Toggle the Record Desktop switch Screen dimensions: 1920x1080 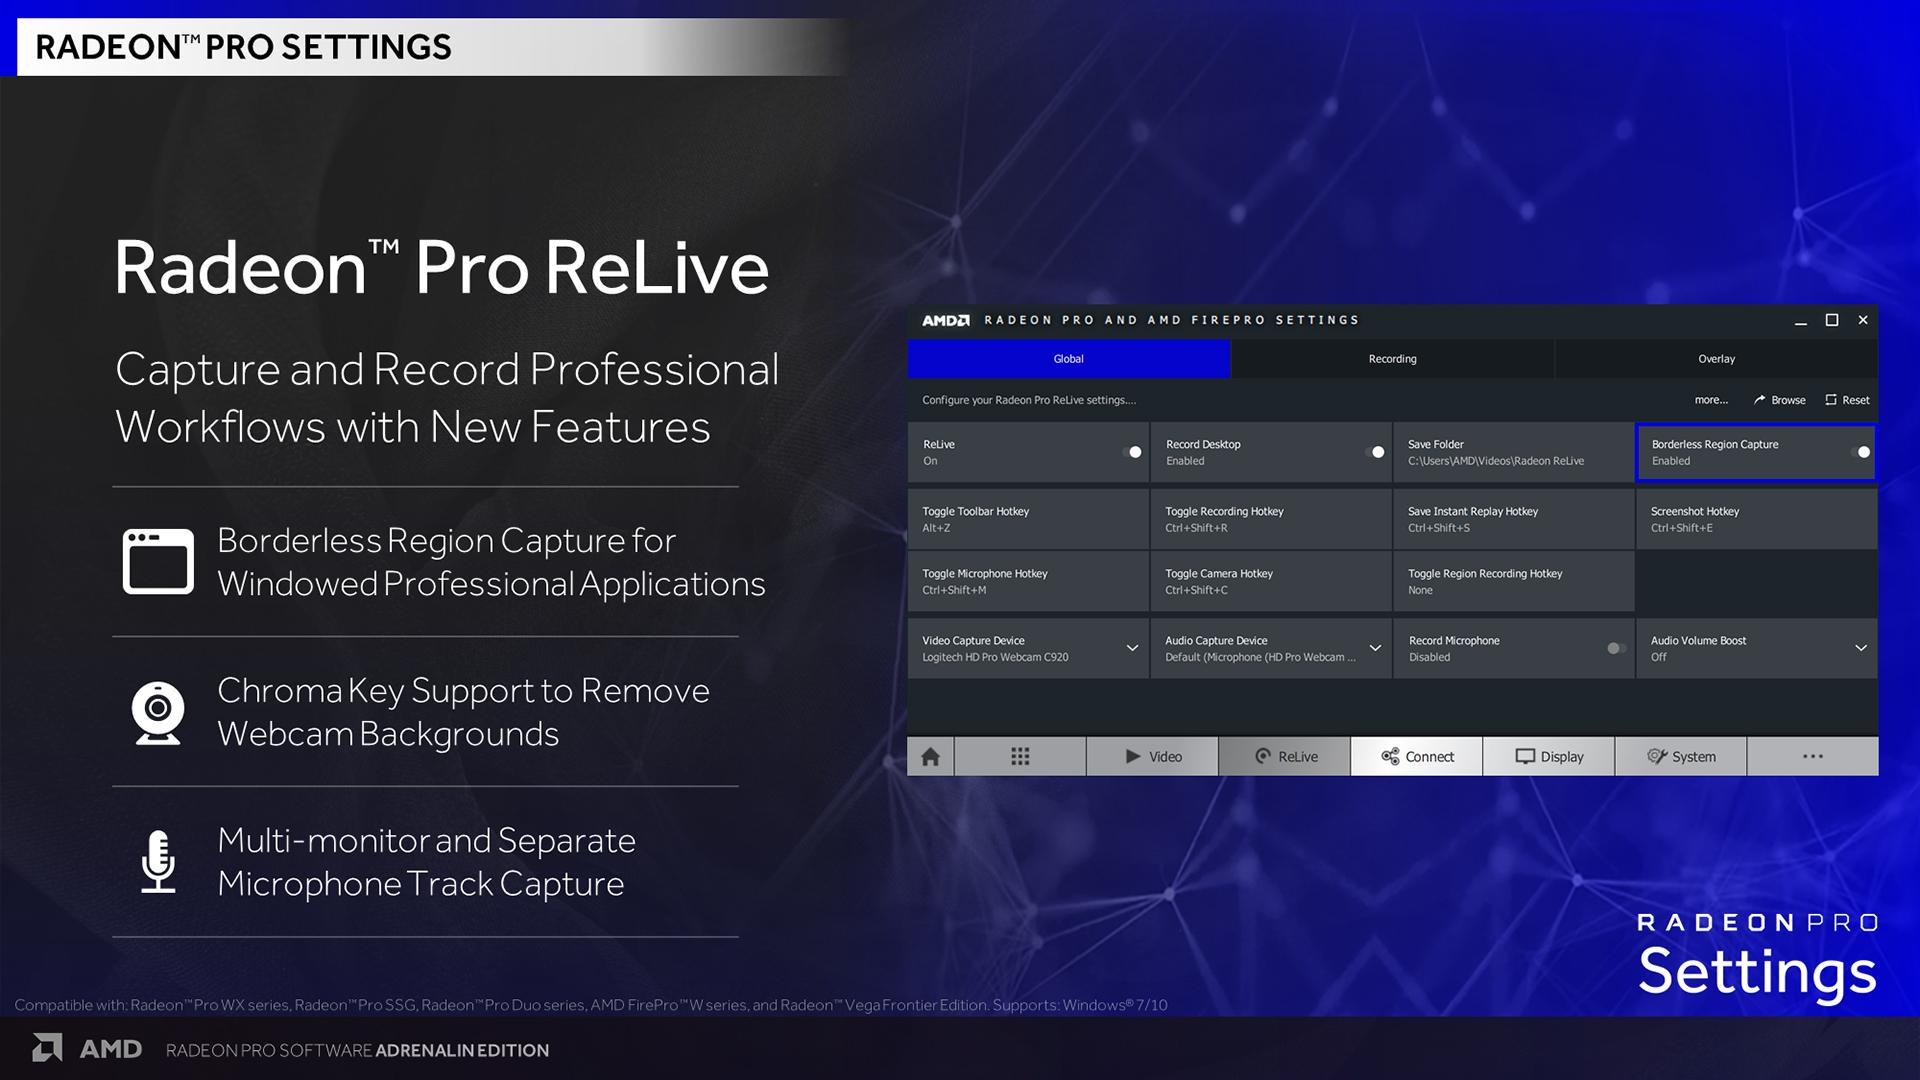1376,452
